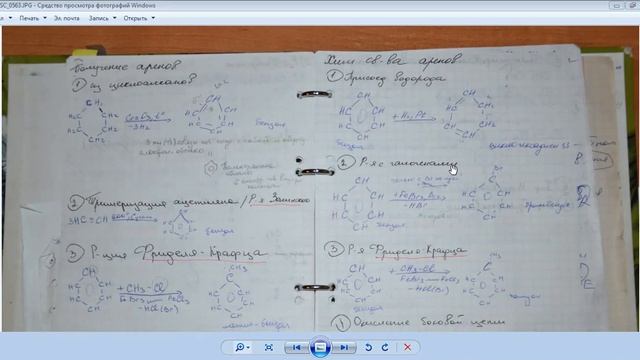Click the displayed notebook photo
This screenshot has height=360, width=640.
coord(320,179)
